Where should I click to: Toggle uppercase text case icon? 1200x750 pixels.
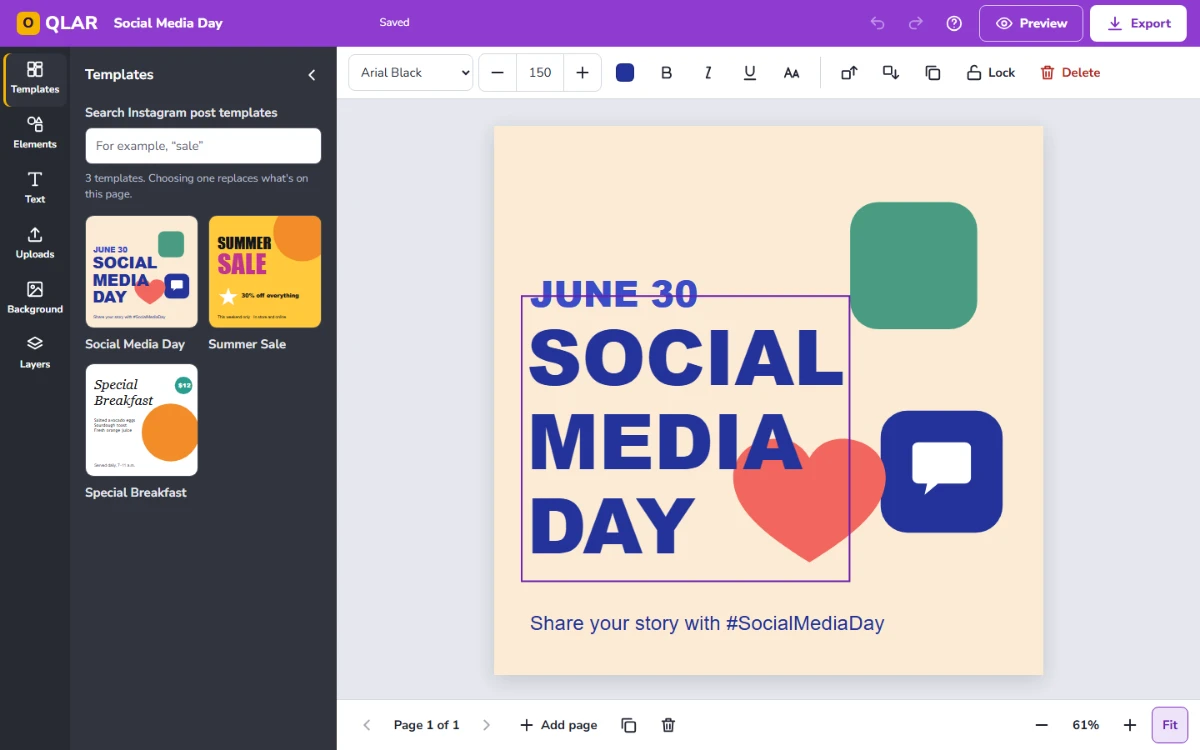[791, 73]
